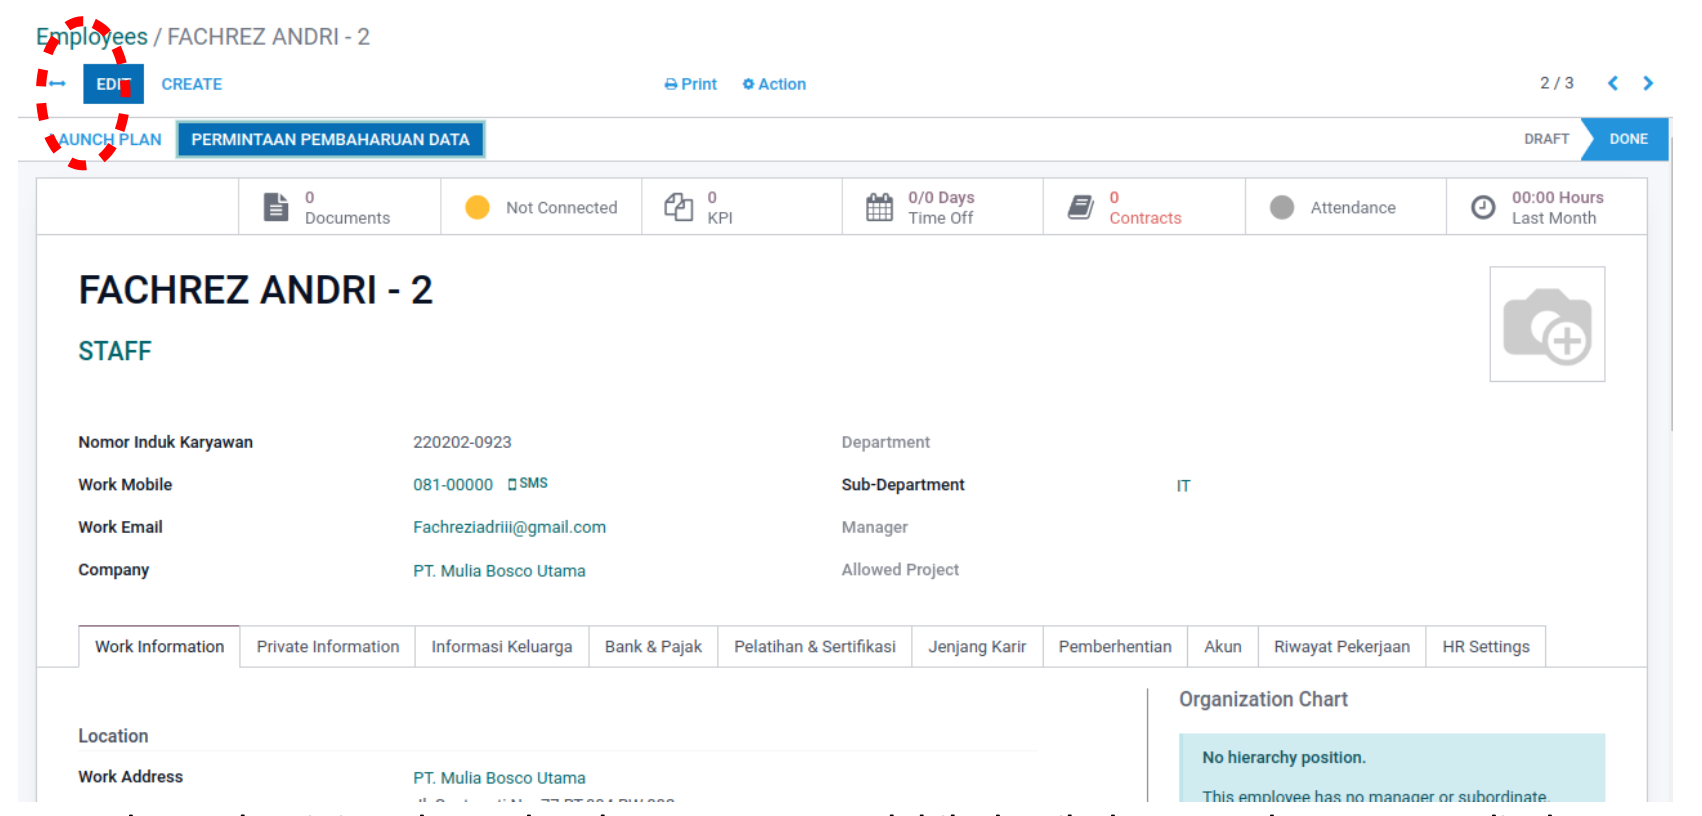Go to next employee record arrow
Screen dimensions: 1702x816
coord(1648,84)
